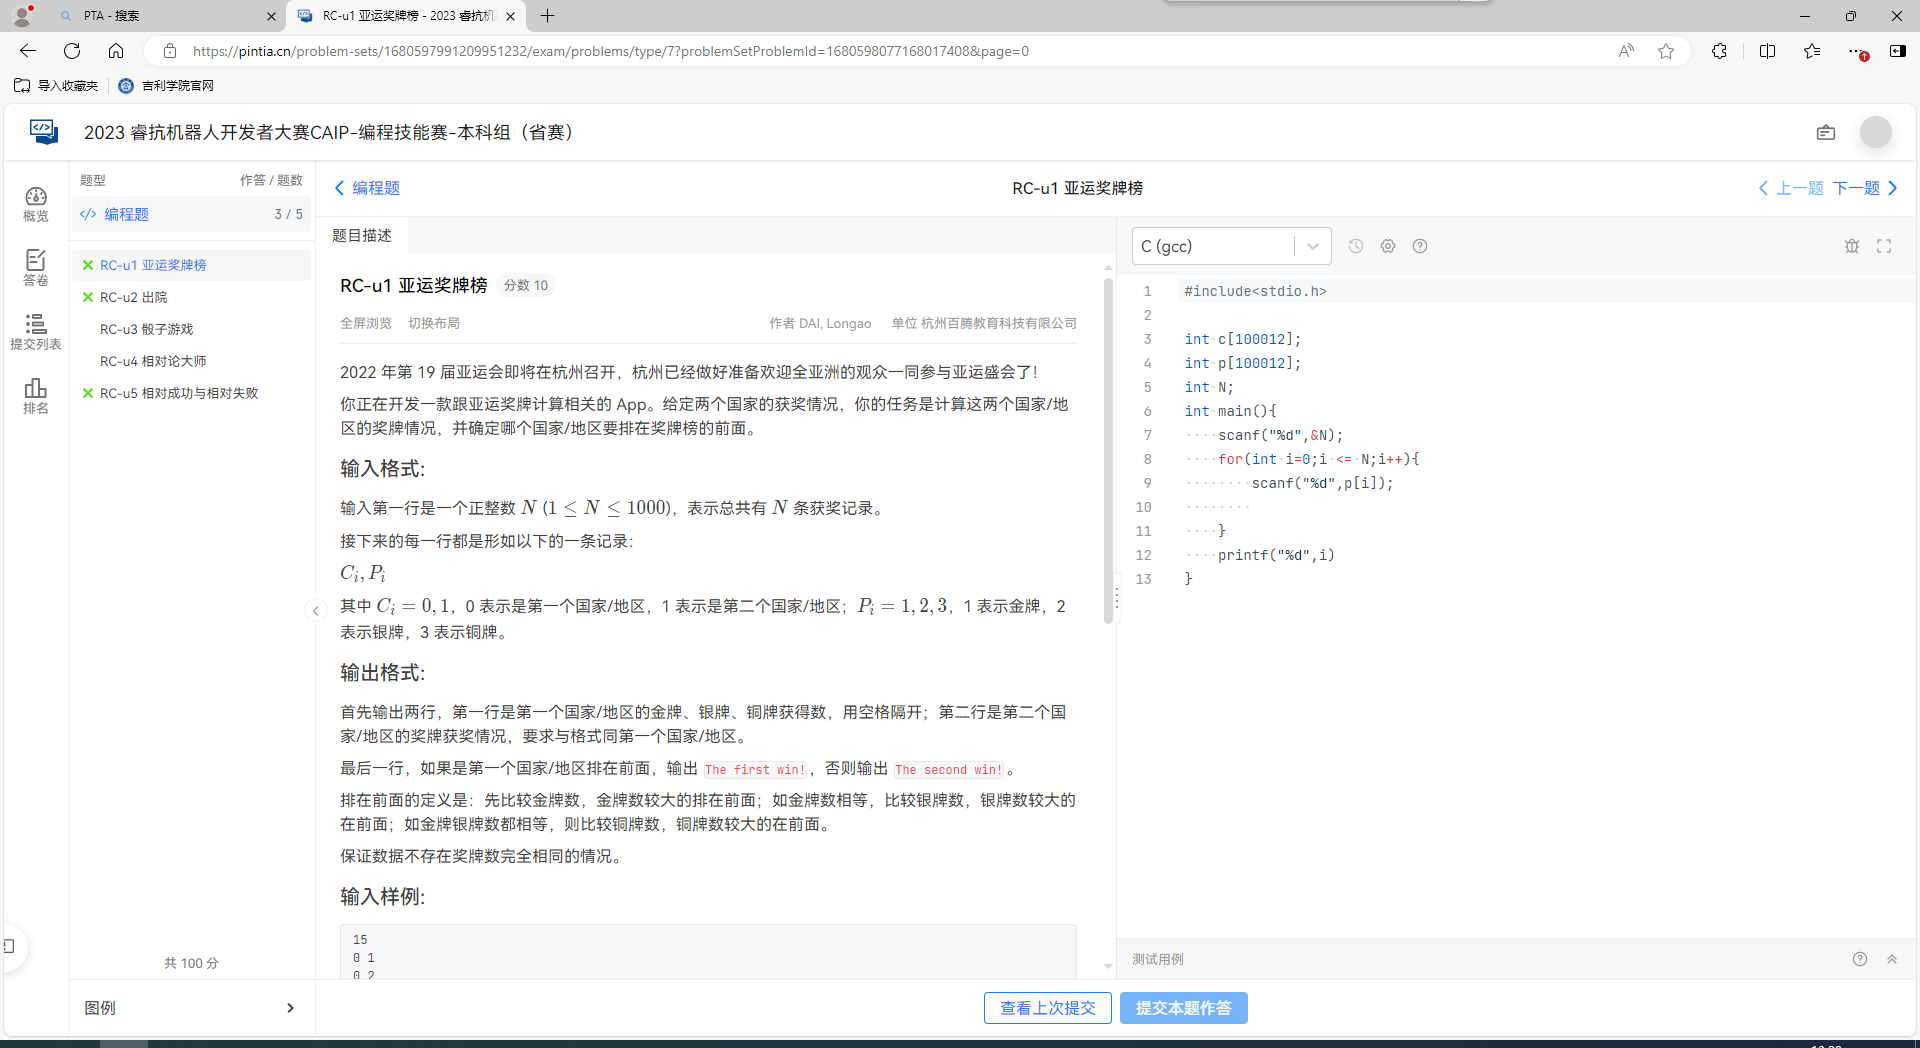Open the 答卷 answer sheet icon
This screenshot has width=1920, height=1048.
[36, 268]
